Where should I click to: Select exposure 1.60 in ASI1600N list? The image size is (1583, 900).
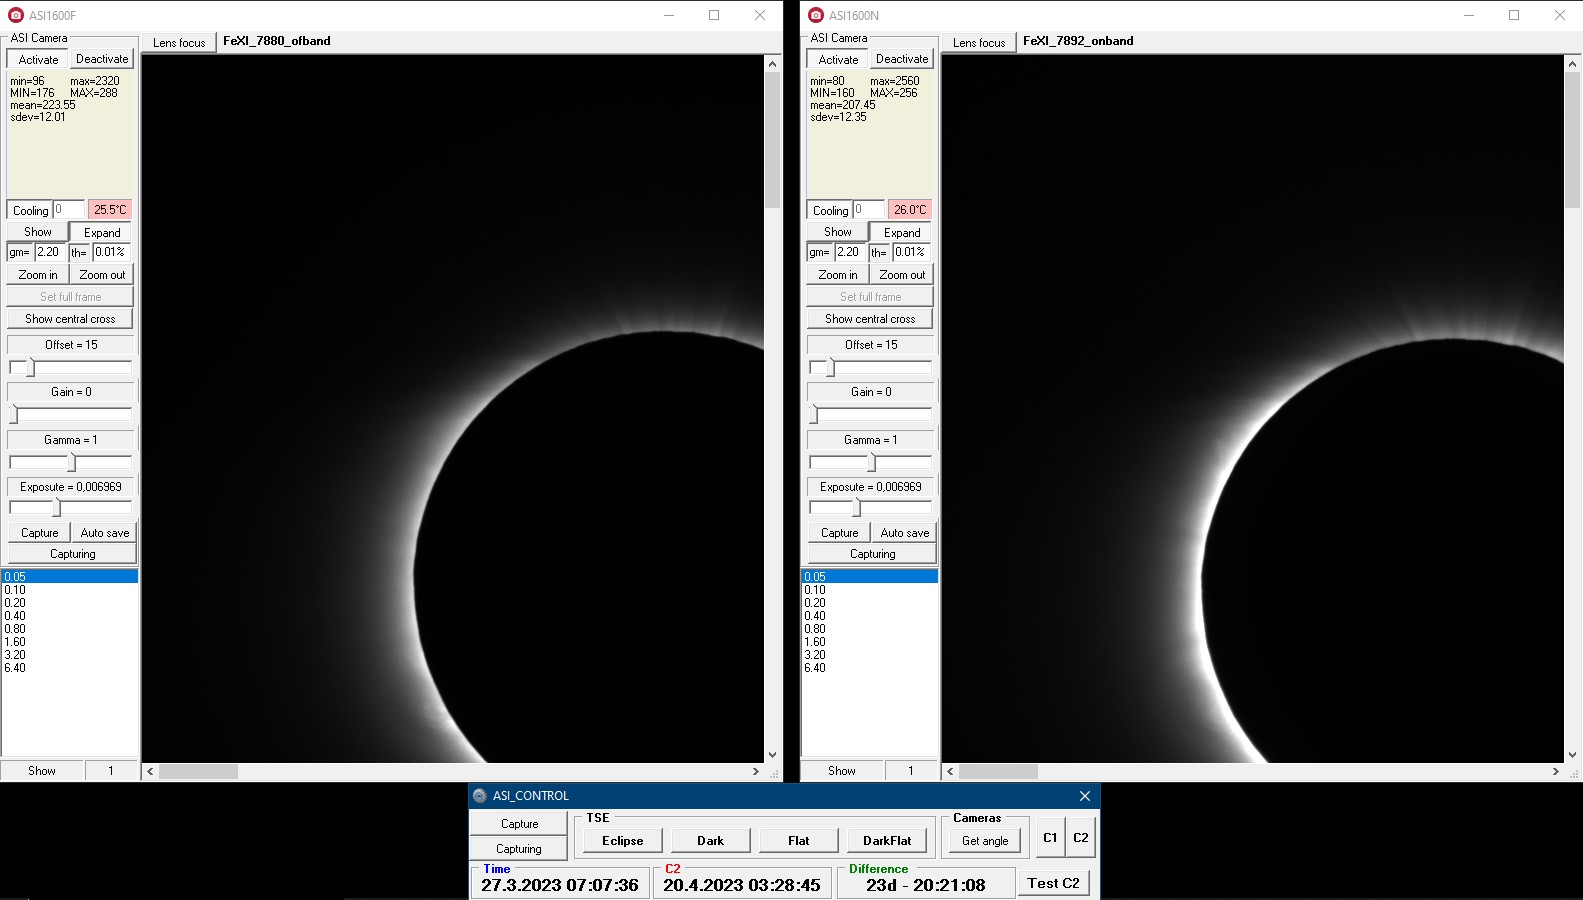(x=869, y=642)
